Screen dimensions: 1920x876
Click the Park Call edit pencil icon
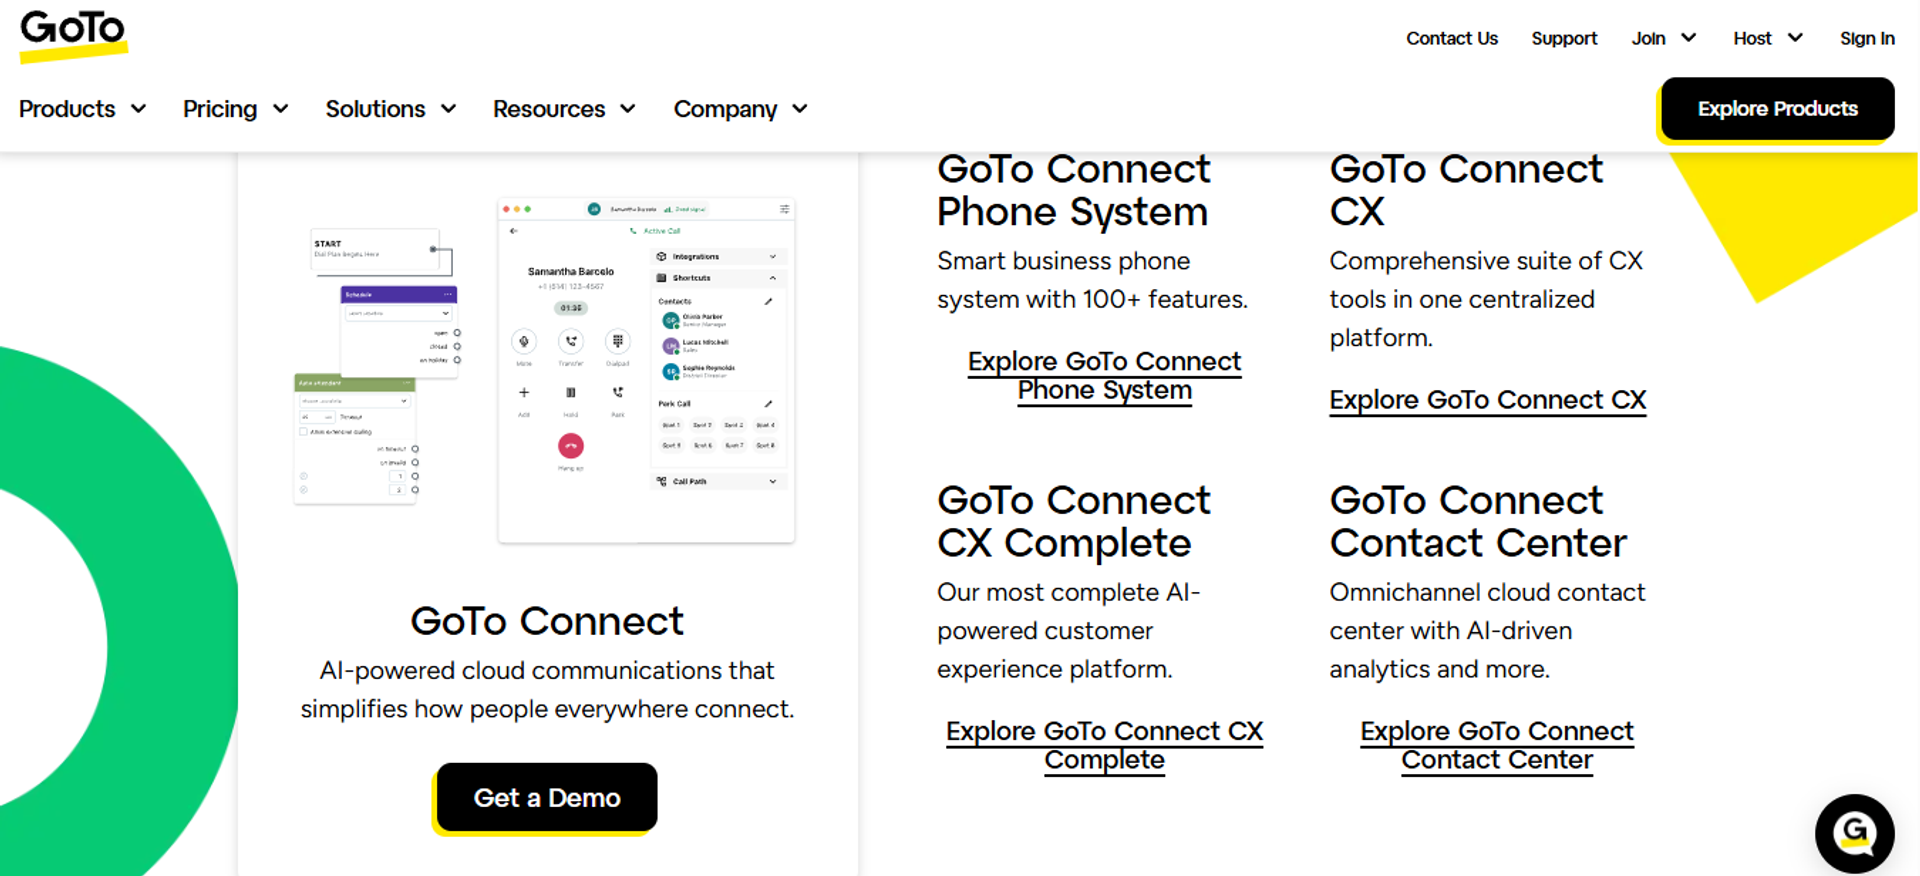769,404
